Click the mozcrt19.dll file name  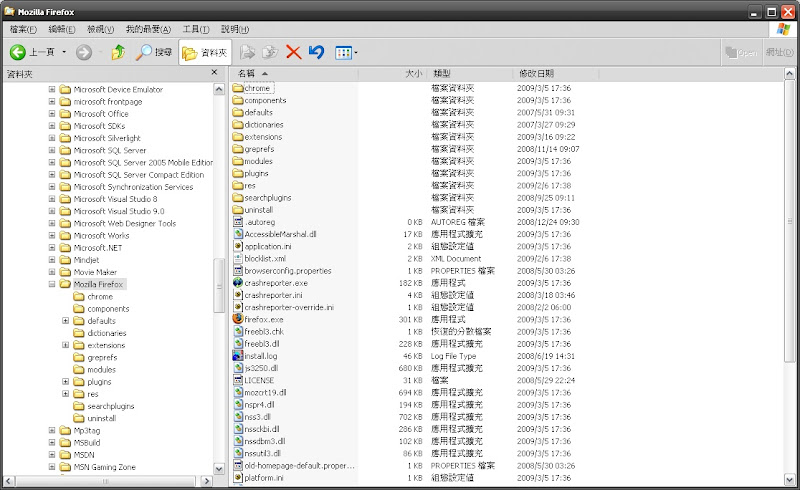point(265,393)
